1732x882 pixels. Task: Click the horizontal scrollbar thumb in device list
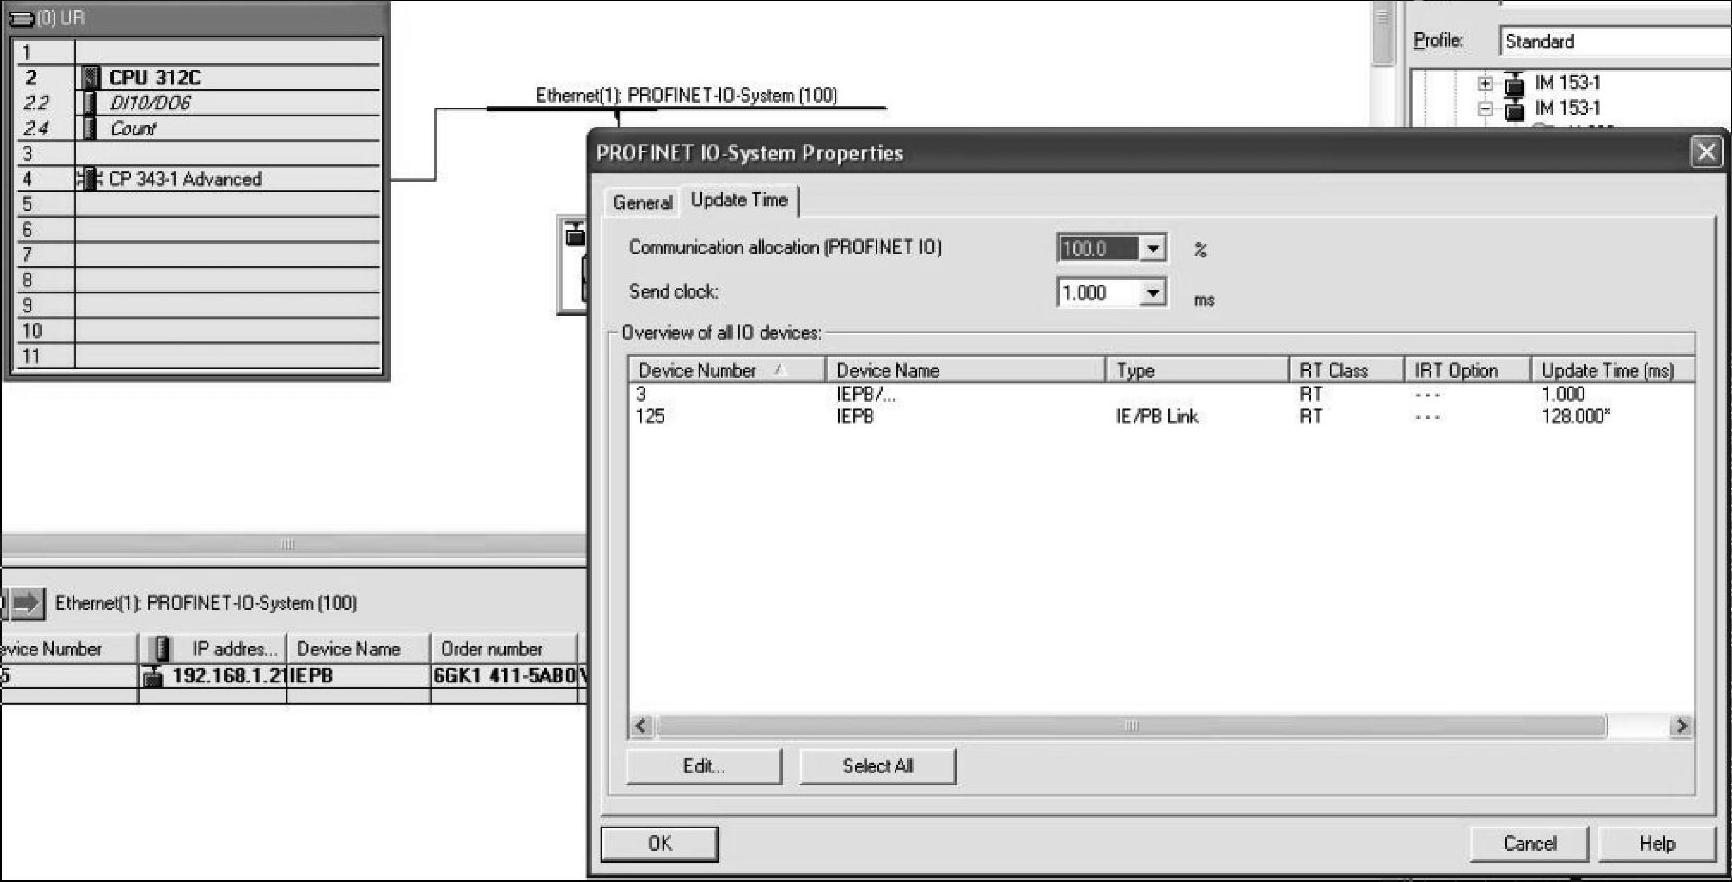[x=1131, y=726]
